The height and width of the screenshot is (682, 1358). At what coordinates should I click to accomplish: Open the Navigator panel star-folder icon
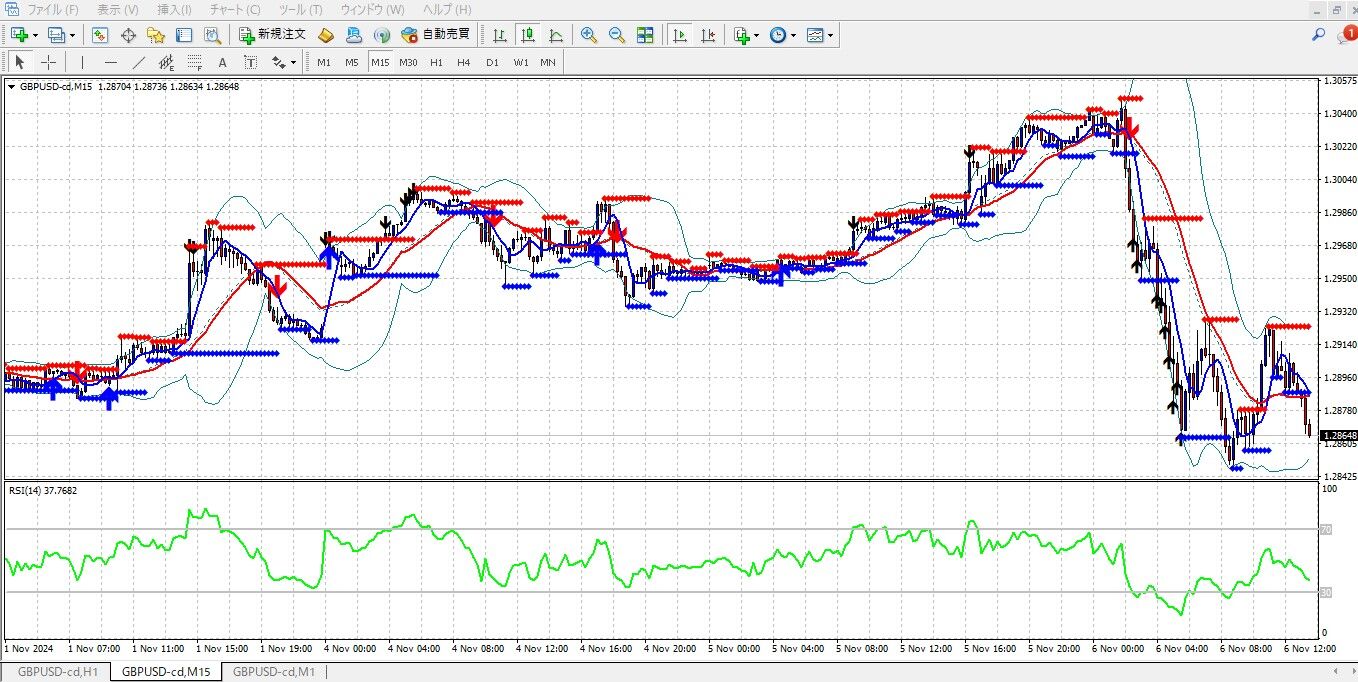pyautogui.click(x=156, y=35)
